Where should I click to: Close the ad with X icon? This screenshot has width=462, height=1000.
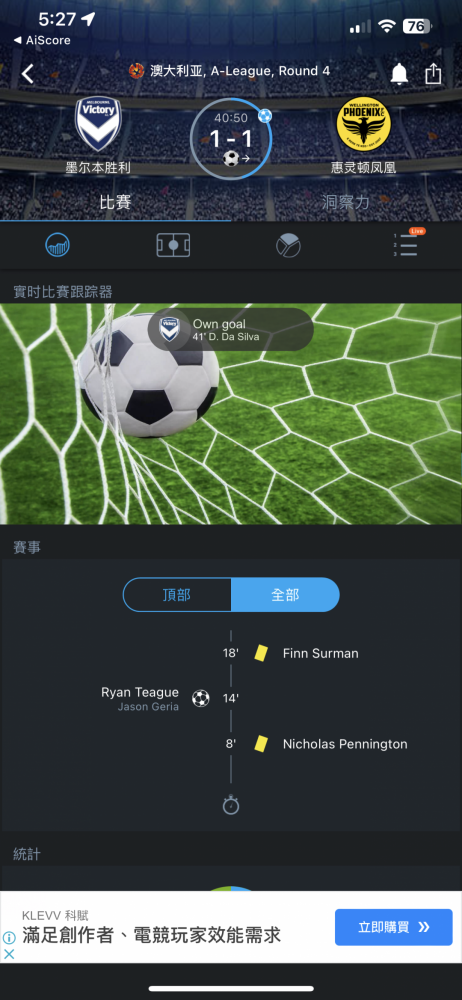pyautogui.click(x=9, y=954)
